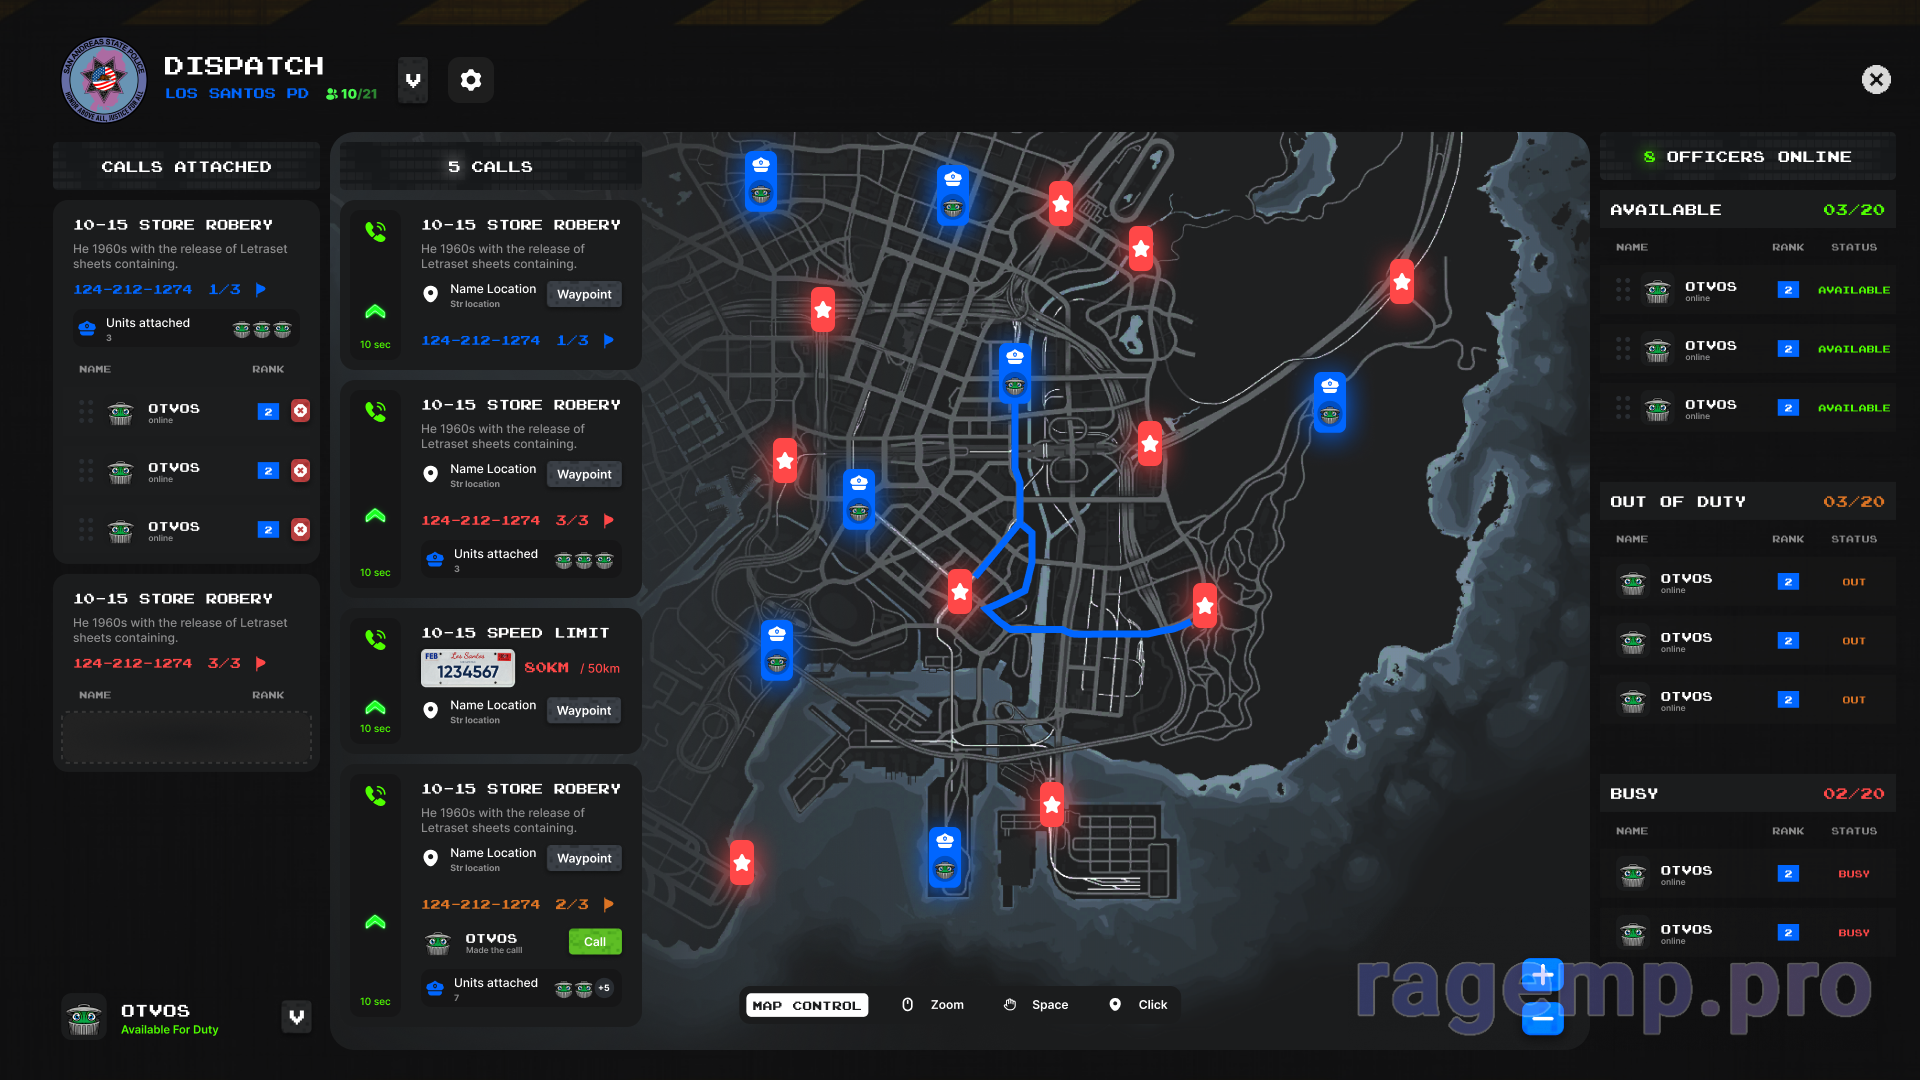Select first BUSY OTVOS officer row
The image size is (1920, 1080).
[1747, 874]
